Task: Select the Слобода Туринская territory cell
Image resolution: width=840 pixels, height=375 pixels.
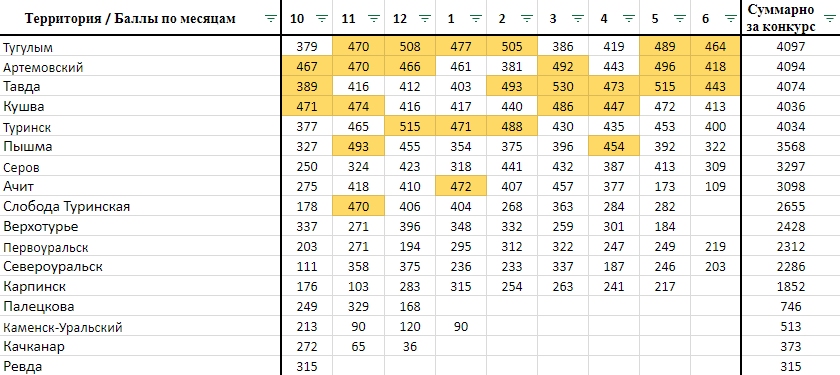Action: tap(140, 206)
